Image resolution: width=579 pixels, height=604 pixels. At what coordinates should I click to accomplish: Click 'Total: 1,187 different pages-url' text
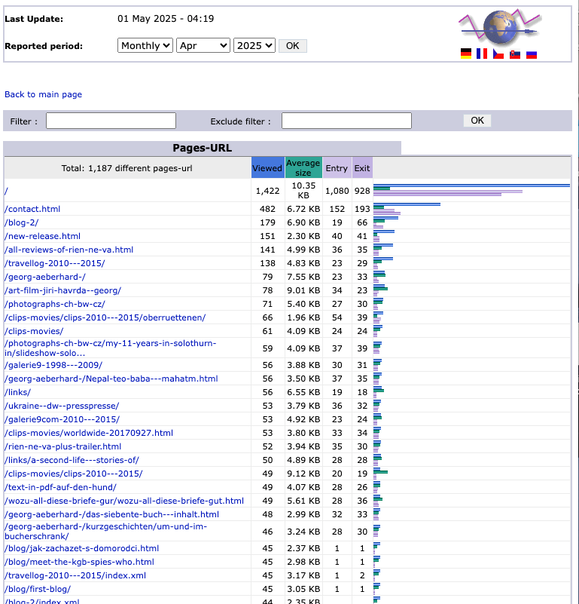coord(127,168)
